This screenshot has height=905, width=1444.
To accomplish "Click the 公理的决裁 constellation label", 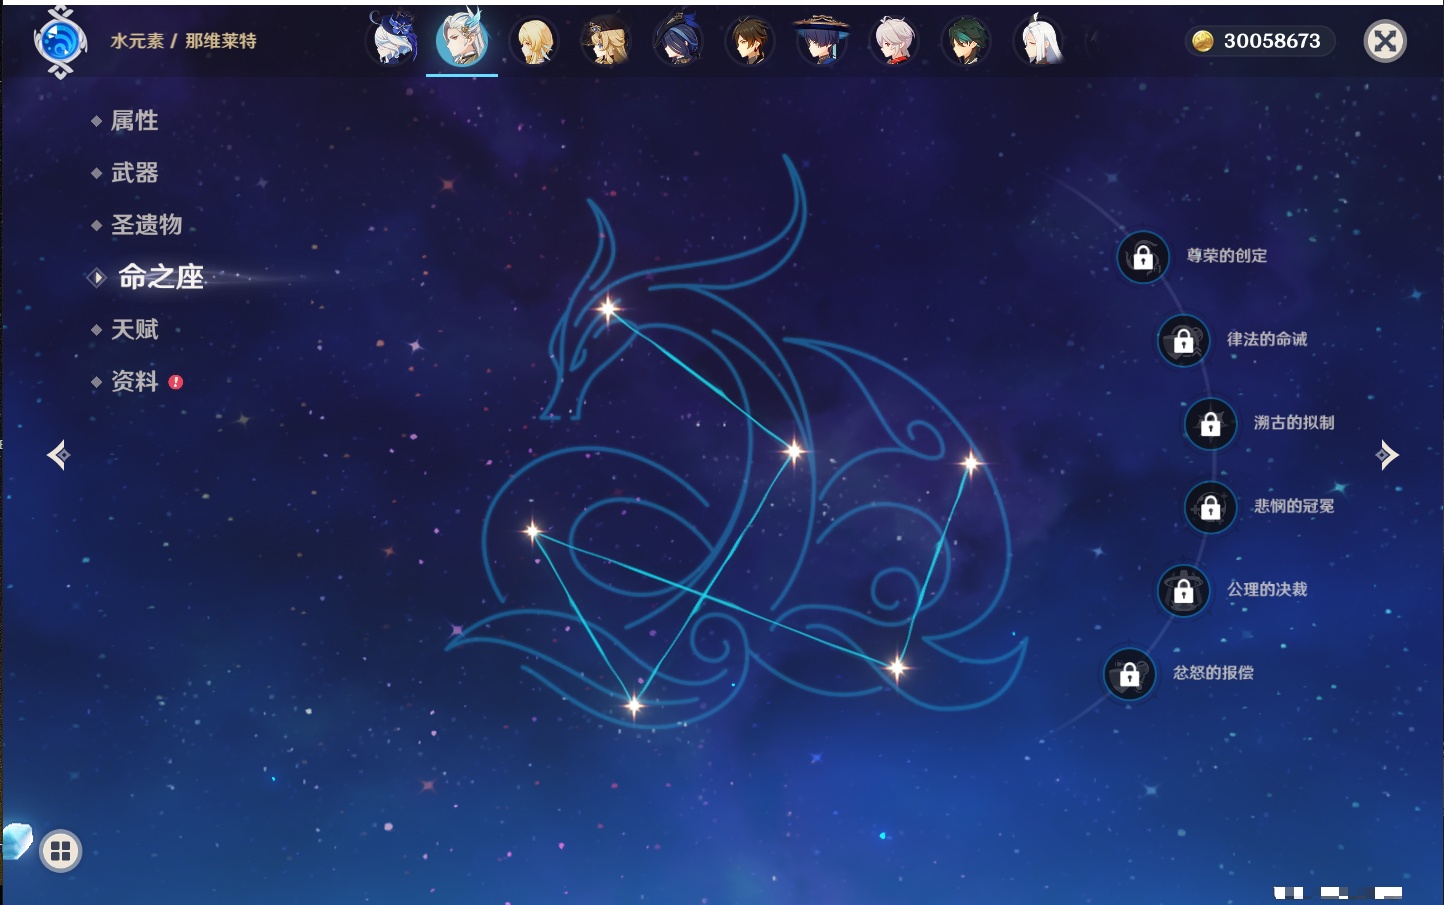I will click(x=1267, y=589).
